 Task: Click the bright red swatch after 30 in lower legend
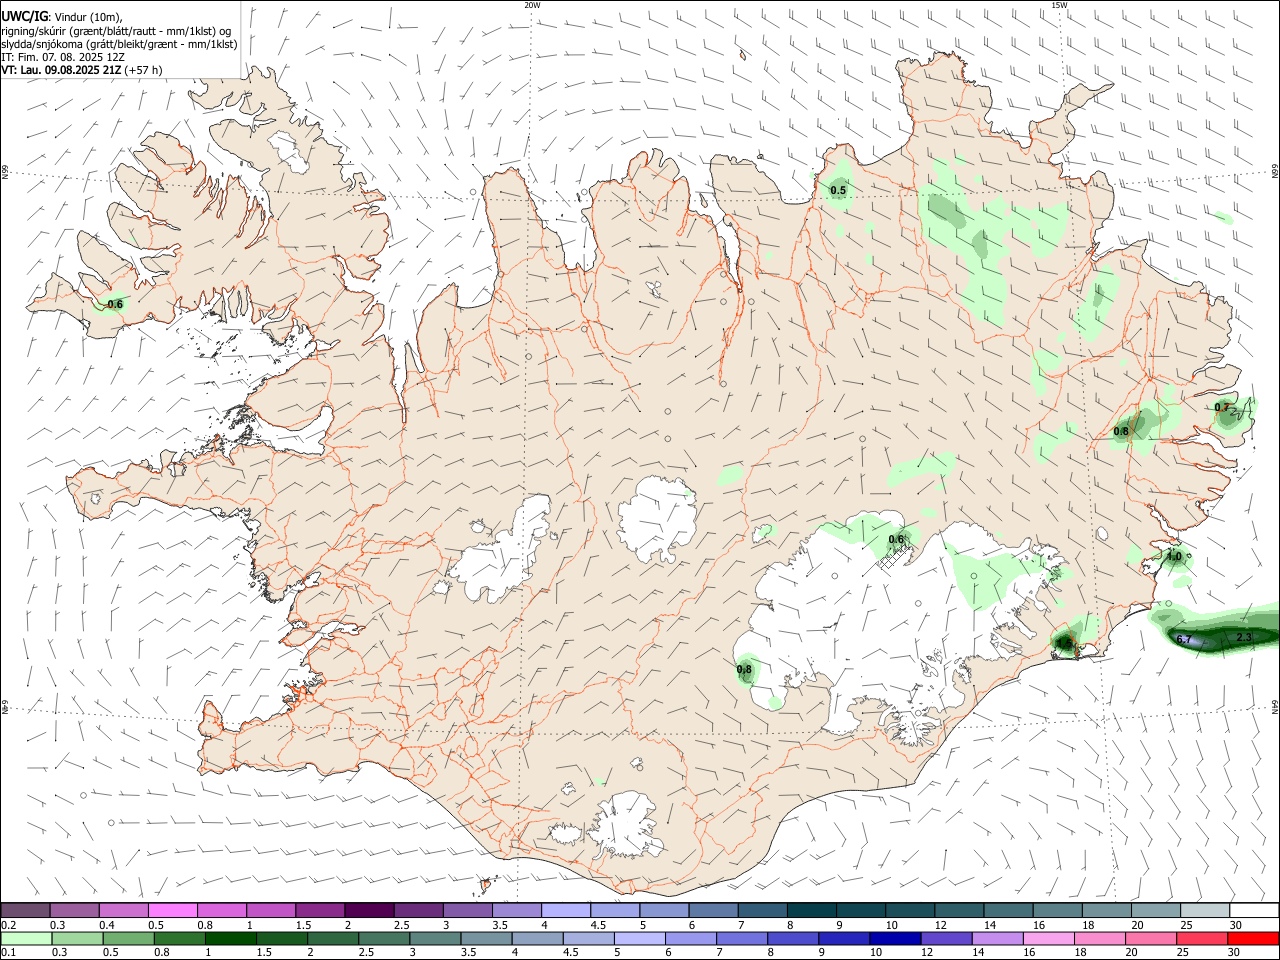[1253, 938]
